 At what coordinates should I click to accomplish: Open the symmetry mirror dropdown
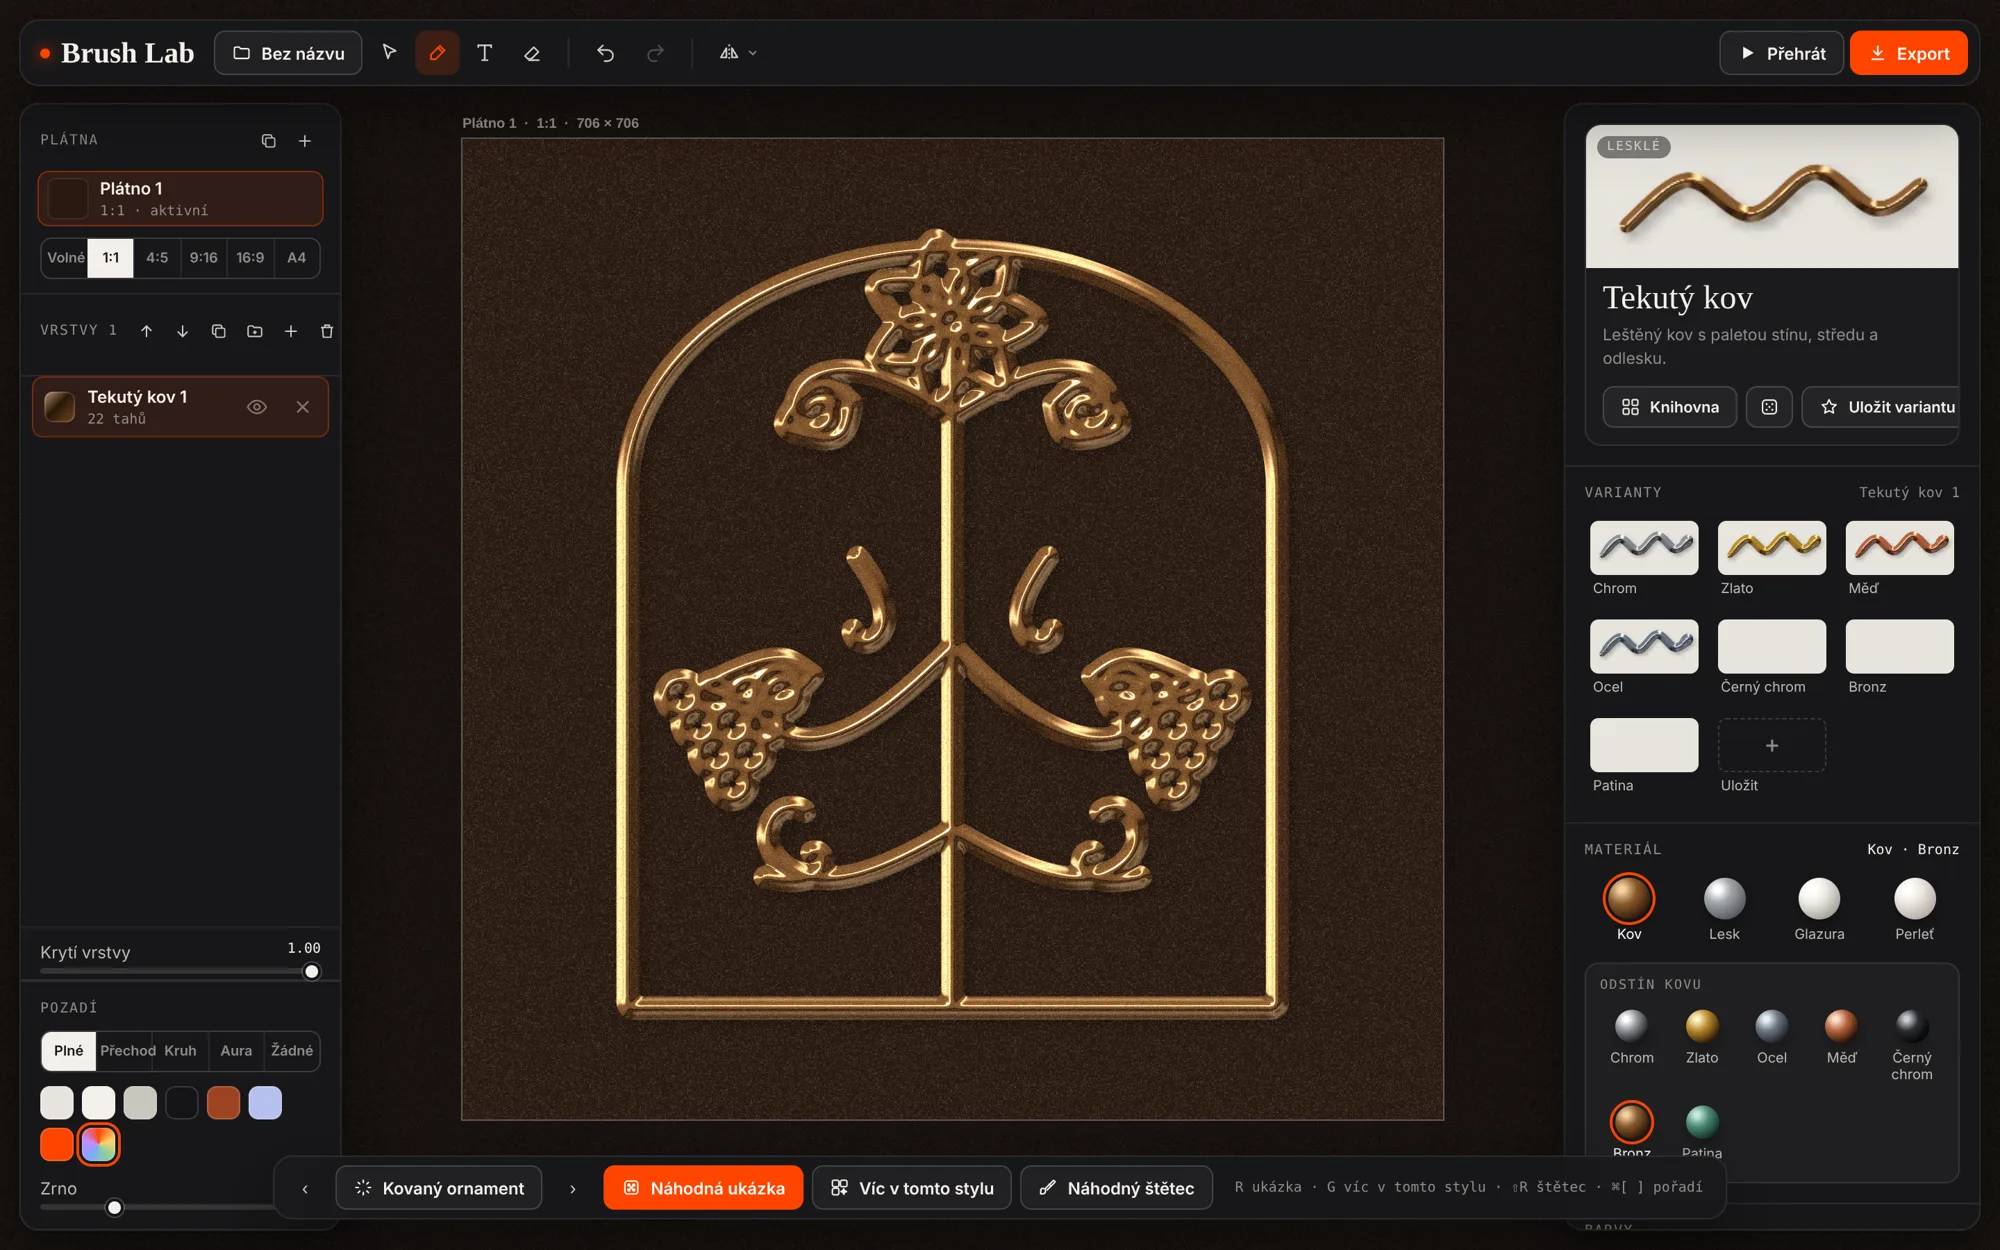tap(738, 53)
